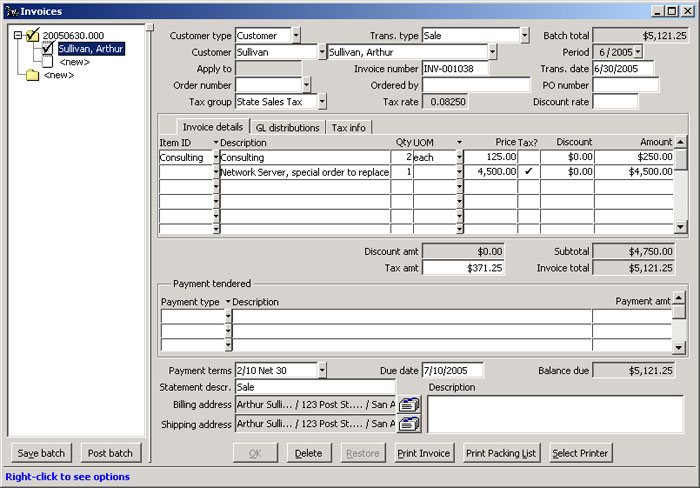Open the Tax group dropdown
Screen dimensions: 700x488
(321, 101)
